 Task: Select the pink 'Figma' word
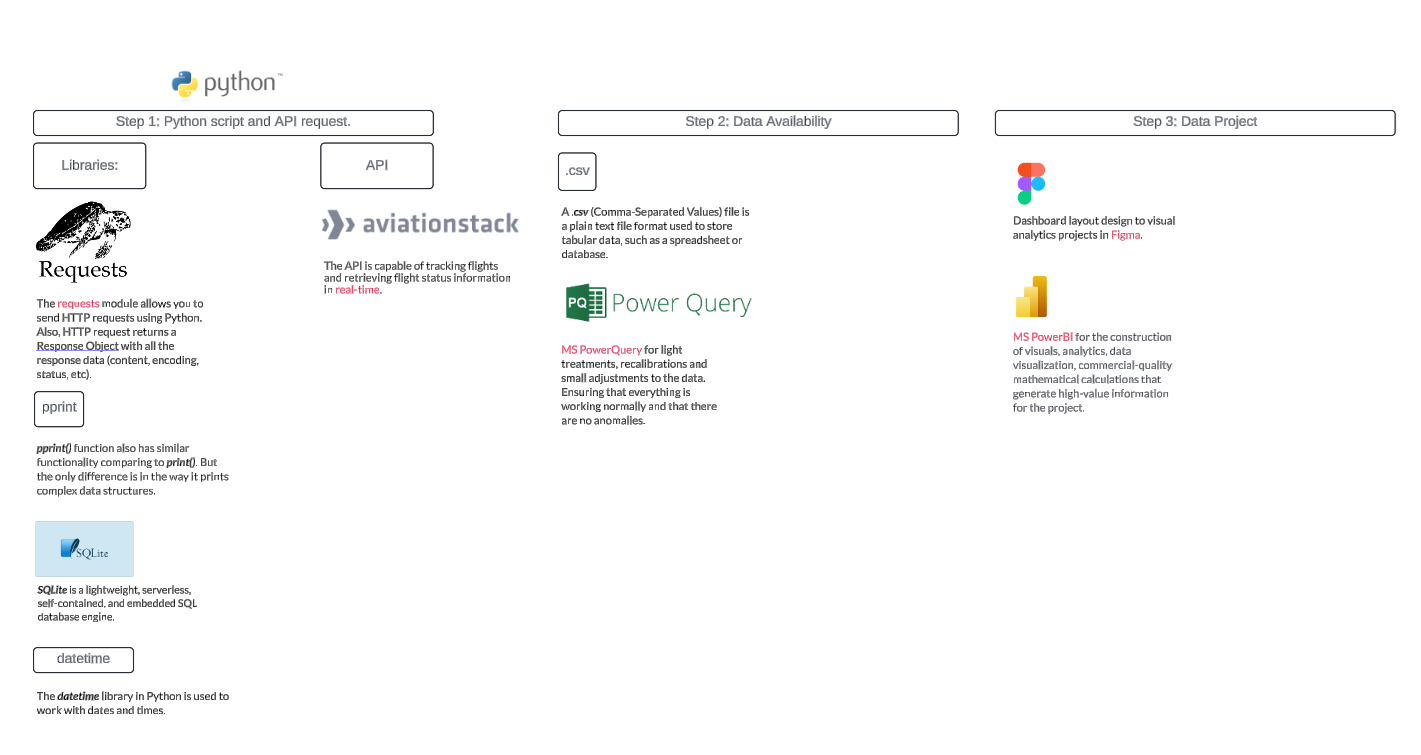coord(1125,235)
